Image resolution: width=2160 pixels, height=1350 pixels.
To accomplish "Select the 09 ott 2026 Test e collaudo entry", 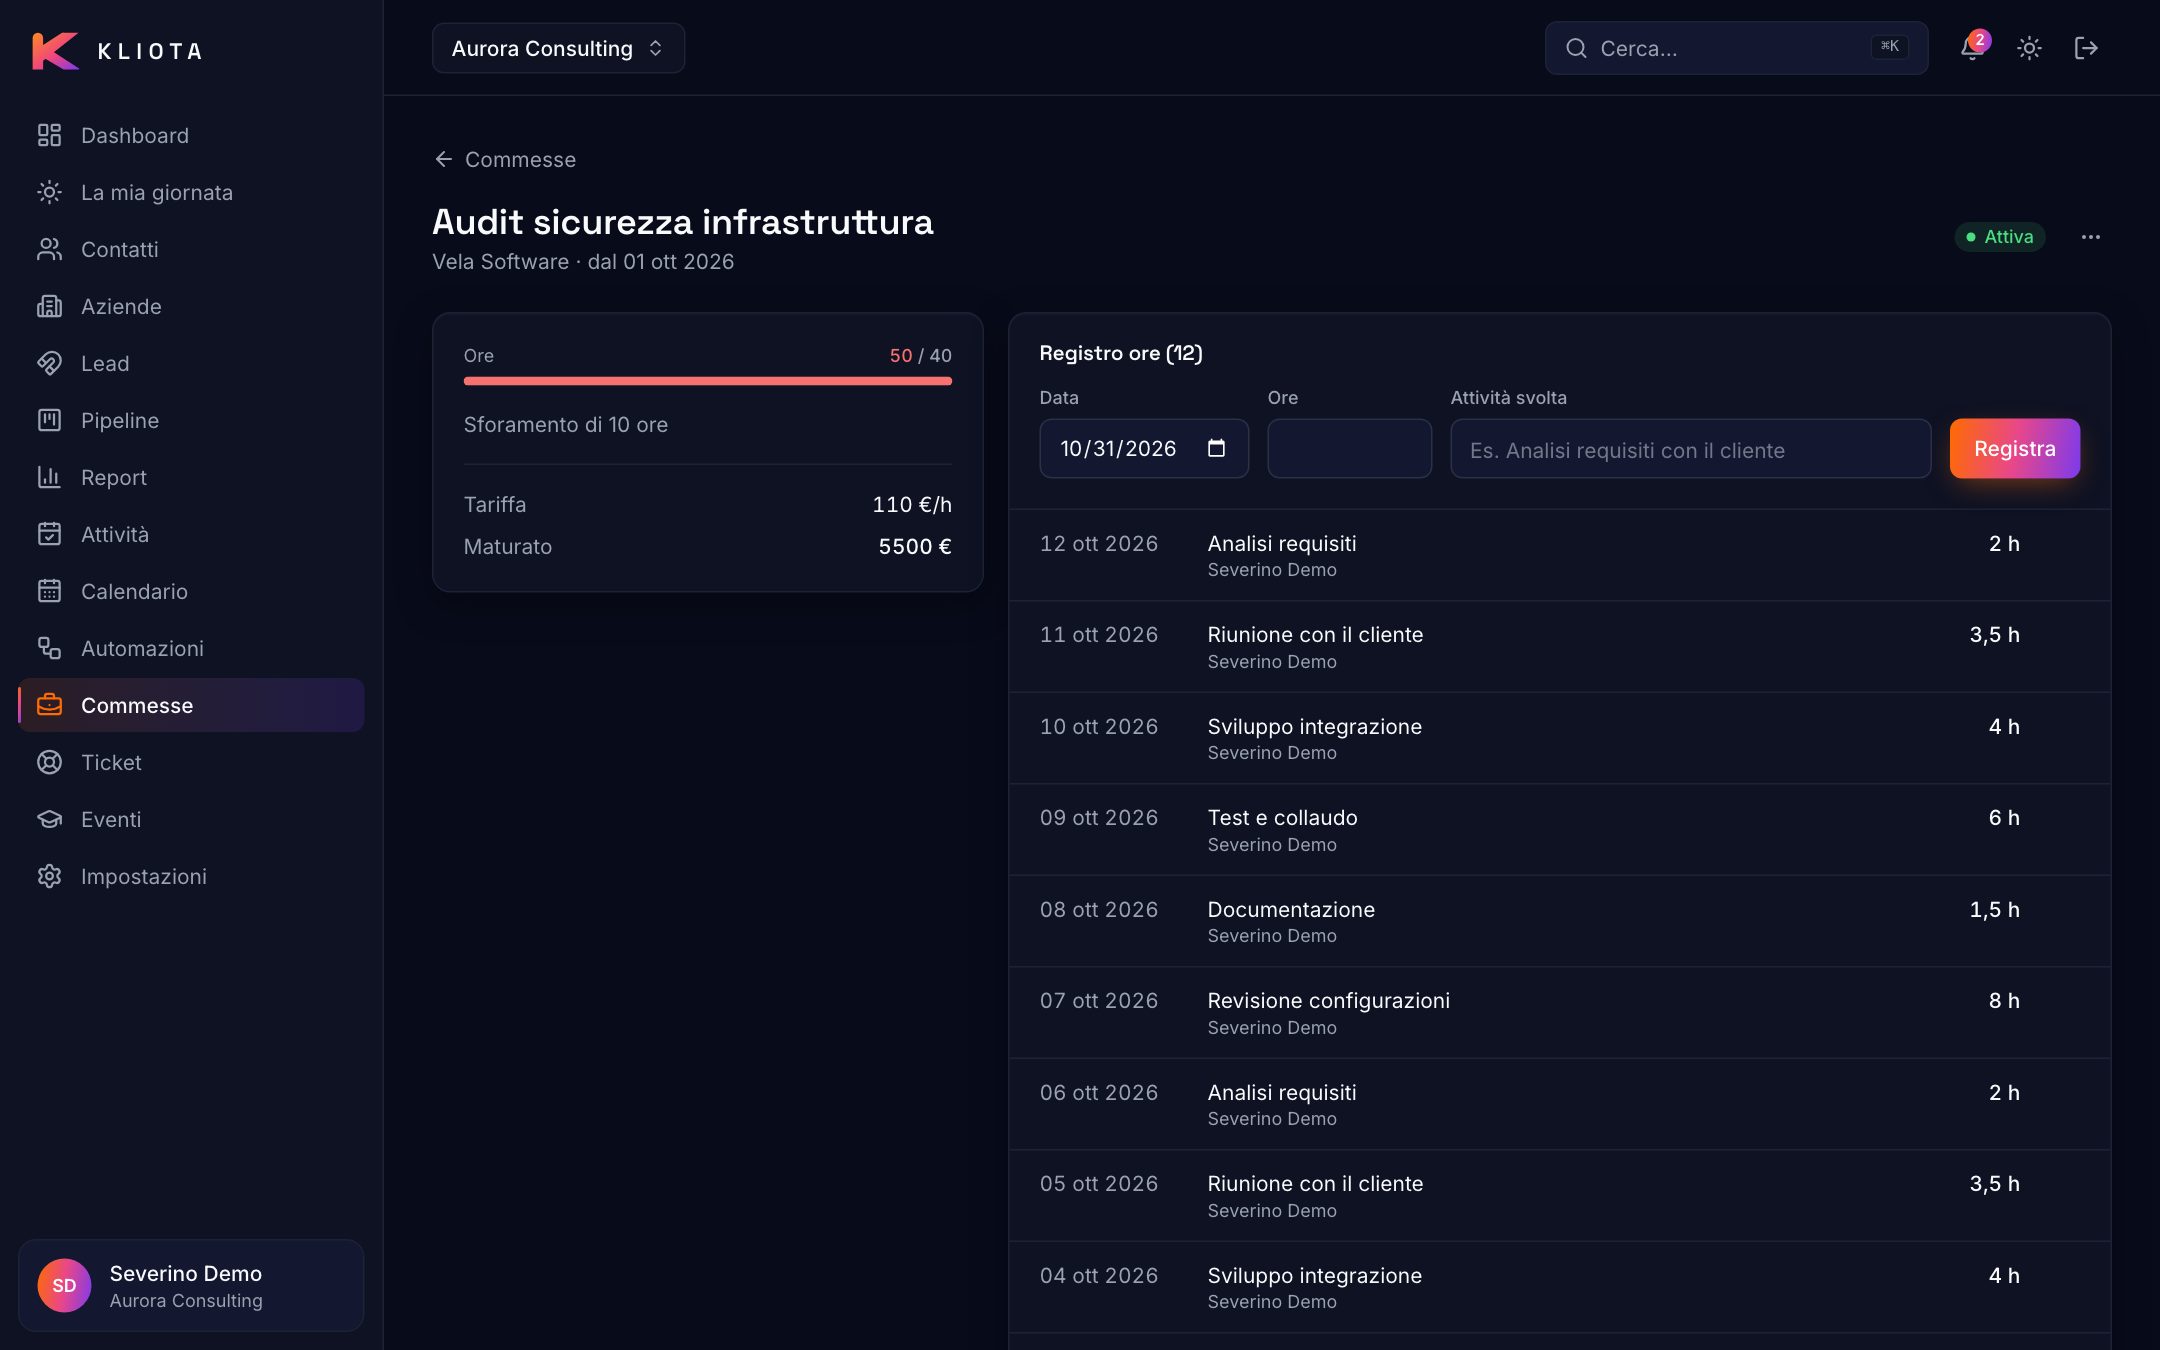I will click(x=1559, y=830).
